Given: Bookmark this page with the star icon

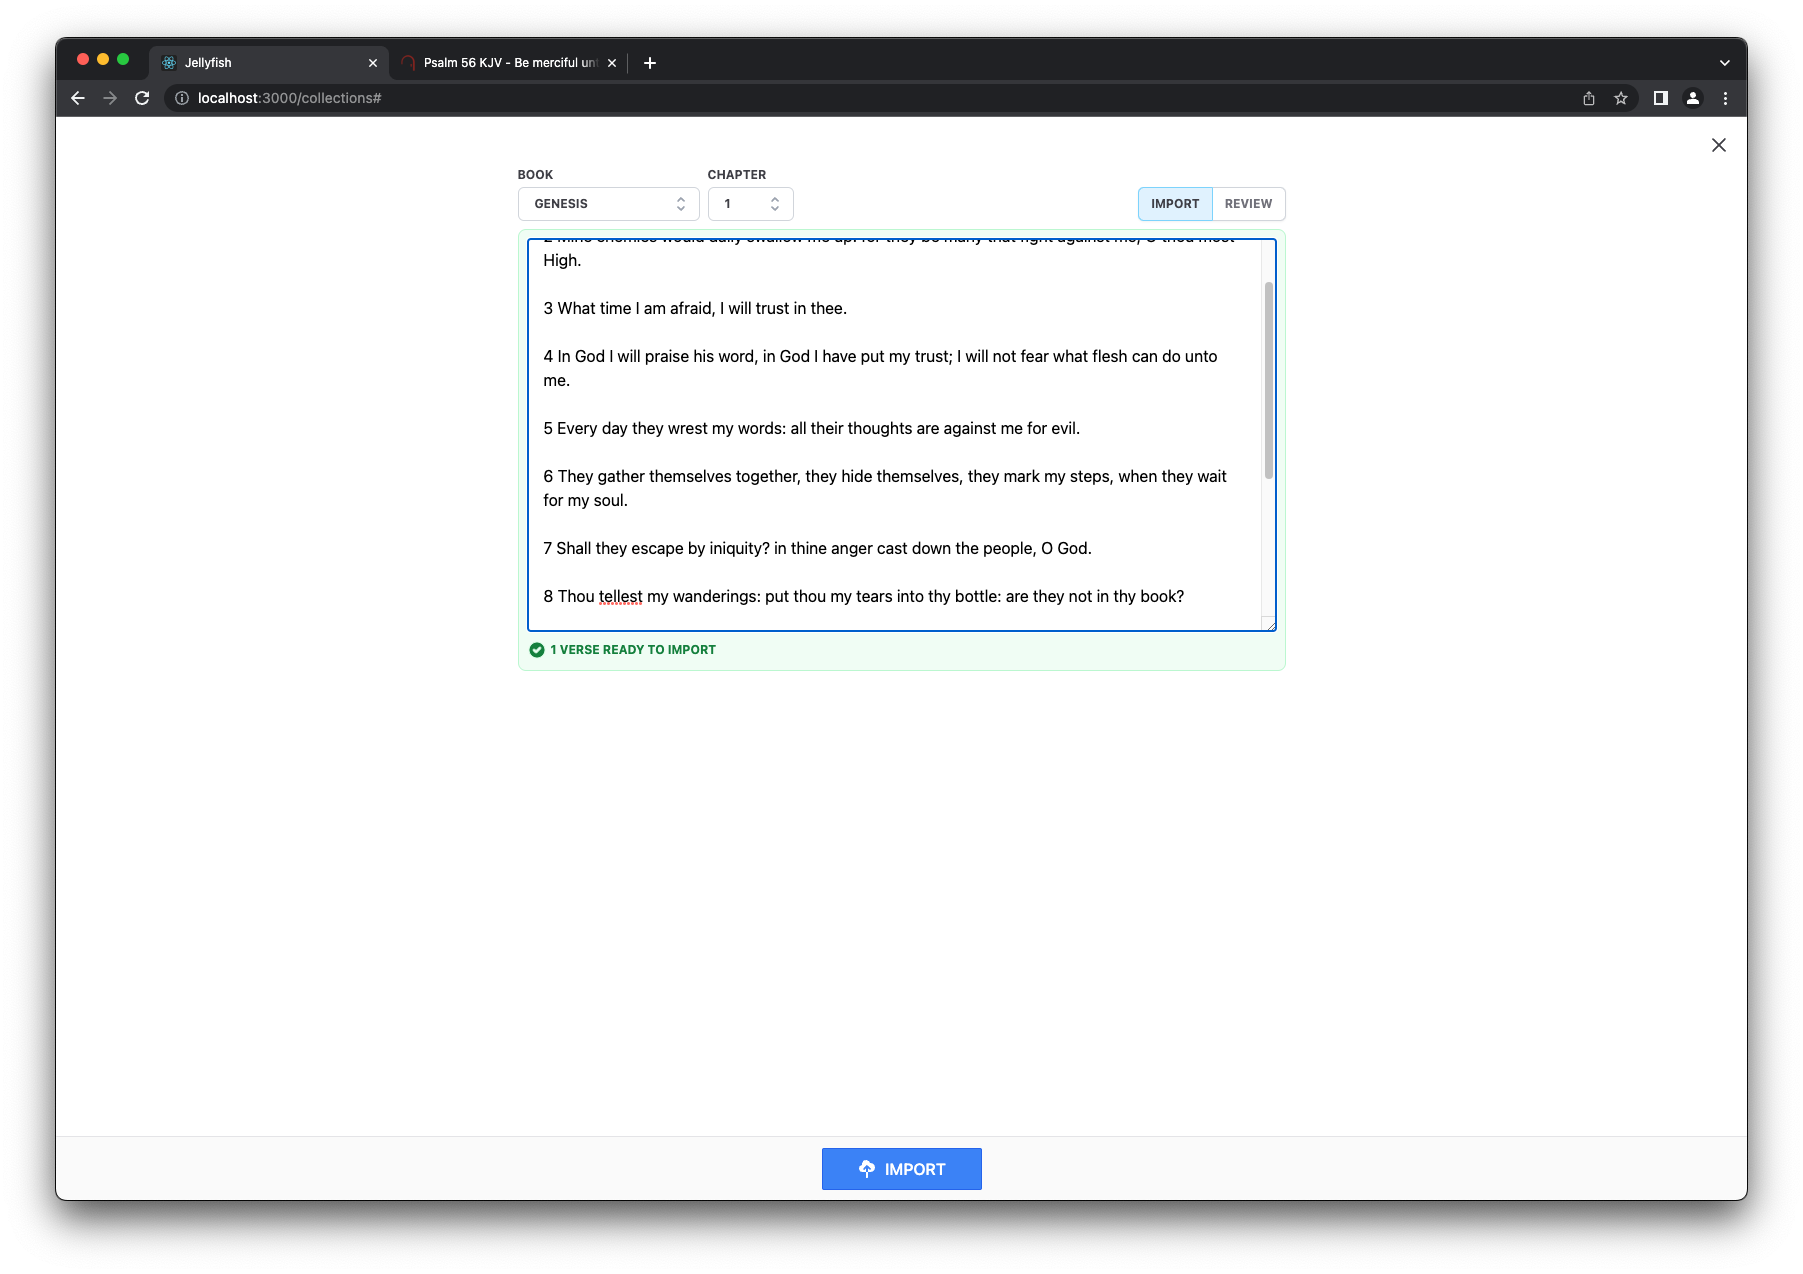Looking at the screenshot, I should pyautogui.click(x=1621, y=98).
